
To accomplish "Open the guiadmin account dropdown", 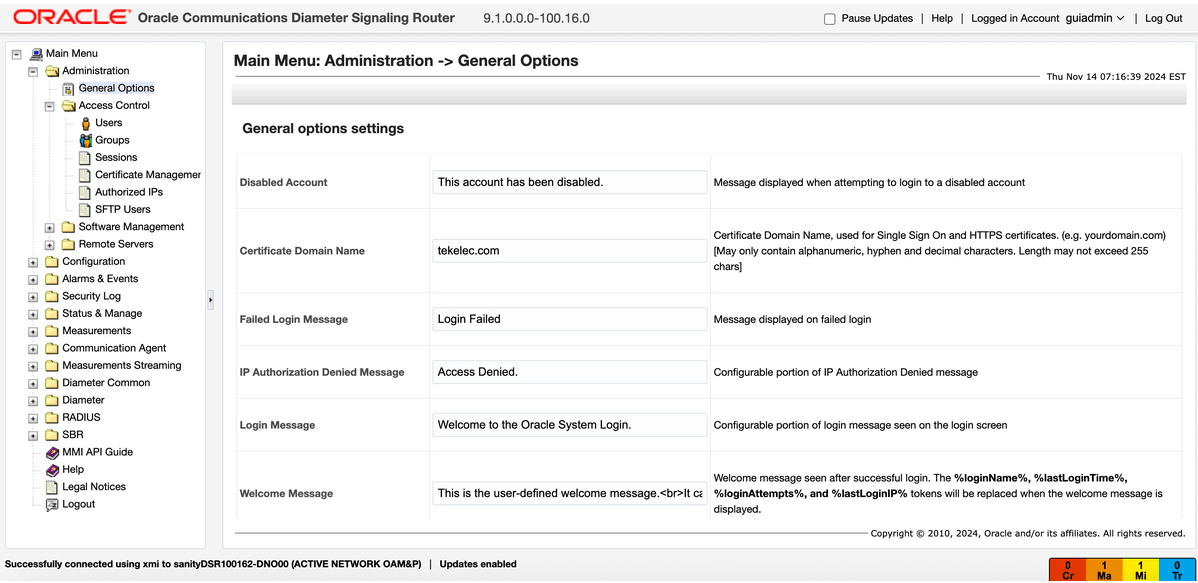I will click(x=1095, y=18).
